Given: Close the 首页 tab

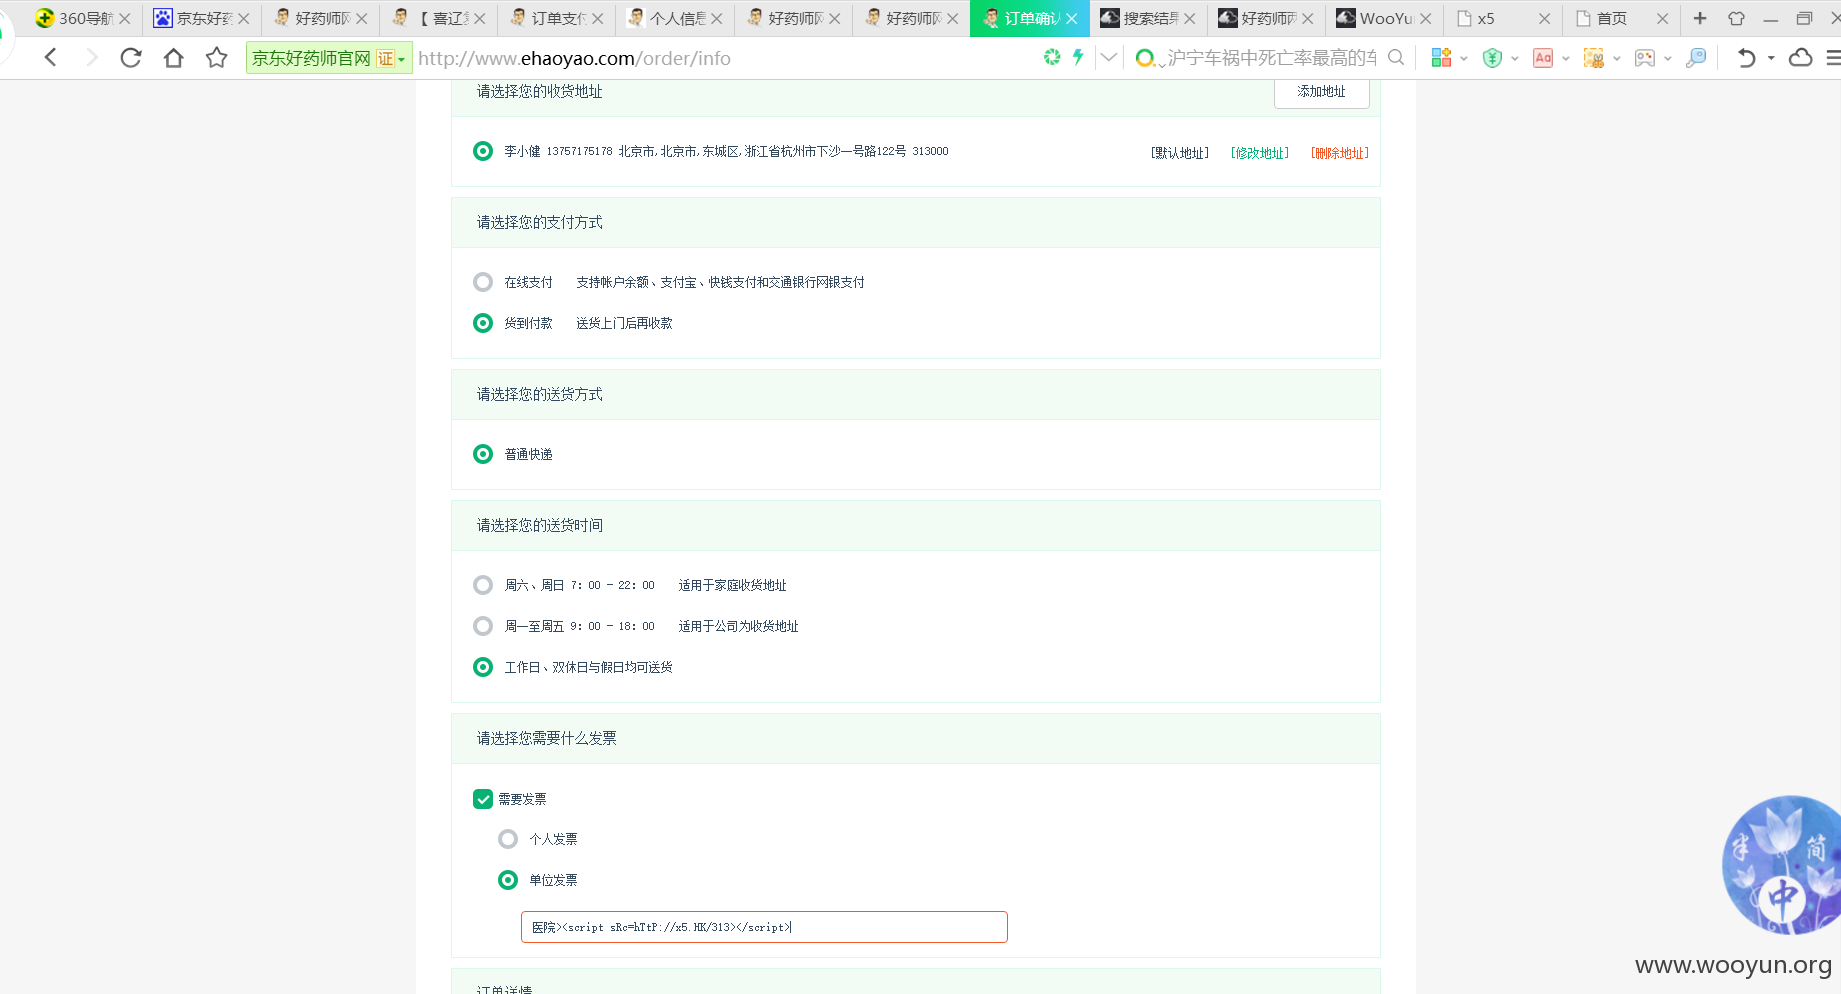Looking at the screenshot, I should 1663,19.
